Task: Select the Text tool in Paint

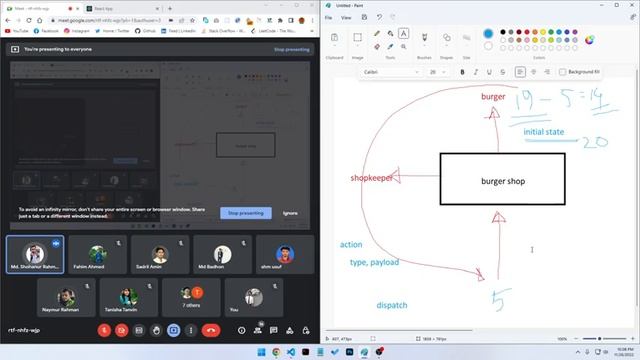Action: click(x=403, y=33)
